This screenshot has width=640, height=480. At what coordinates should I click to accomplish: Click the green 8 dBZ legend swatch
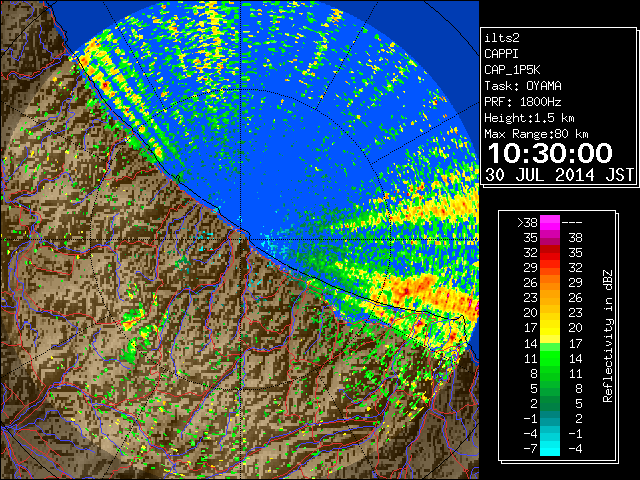tap(550, 373)
